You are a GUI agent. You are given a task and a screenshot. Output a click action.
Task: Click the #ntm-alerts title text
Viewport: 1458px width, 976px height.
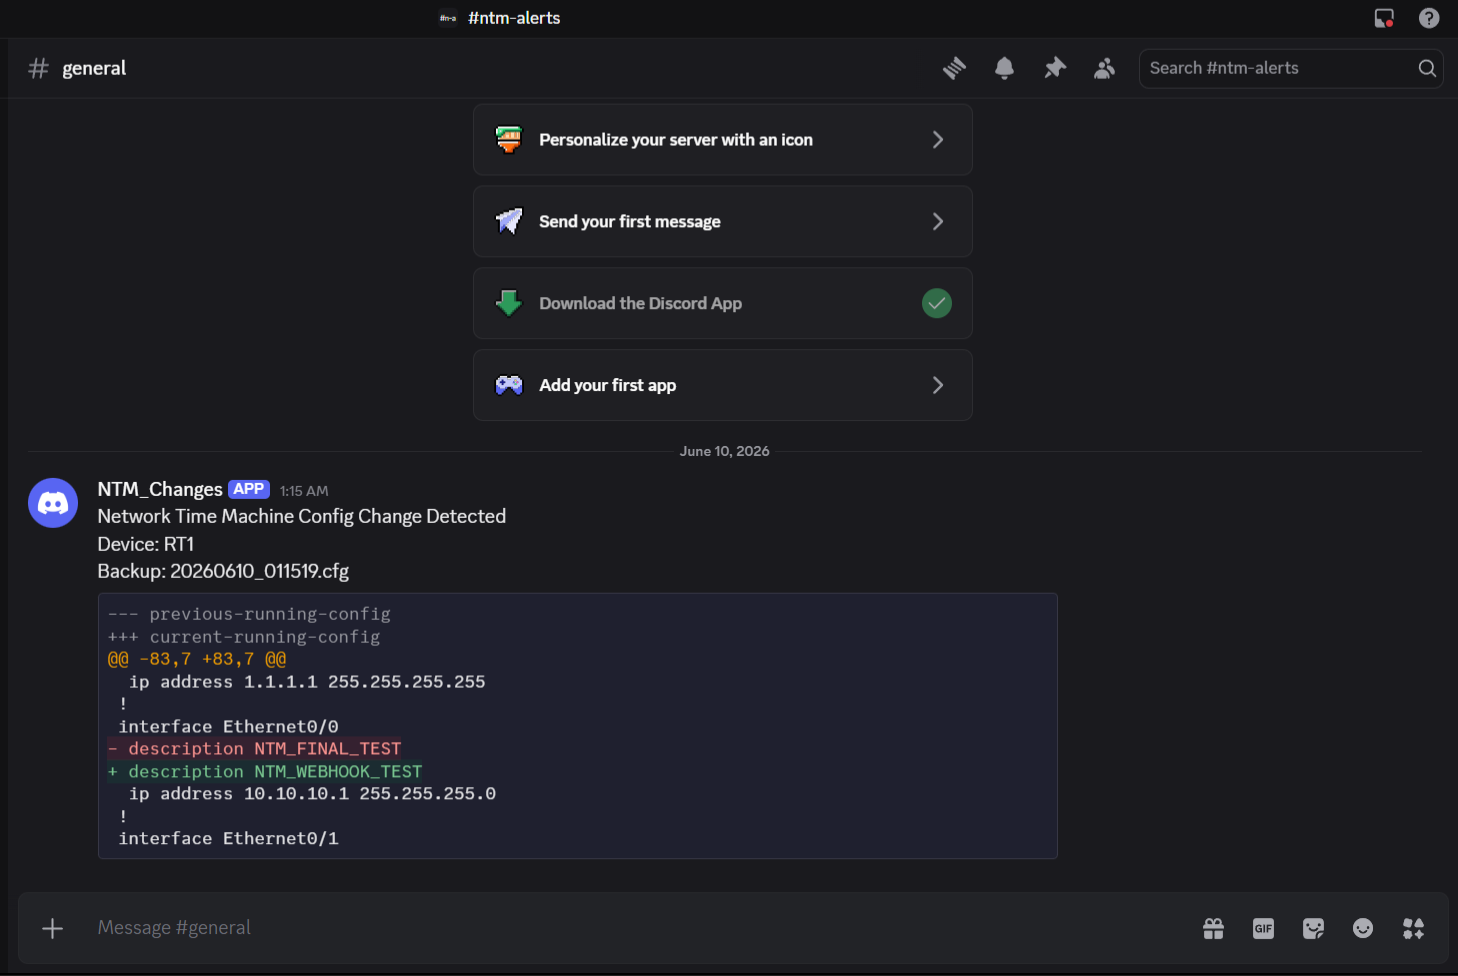click(514, 18)
